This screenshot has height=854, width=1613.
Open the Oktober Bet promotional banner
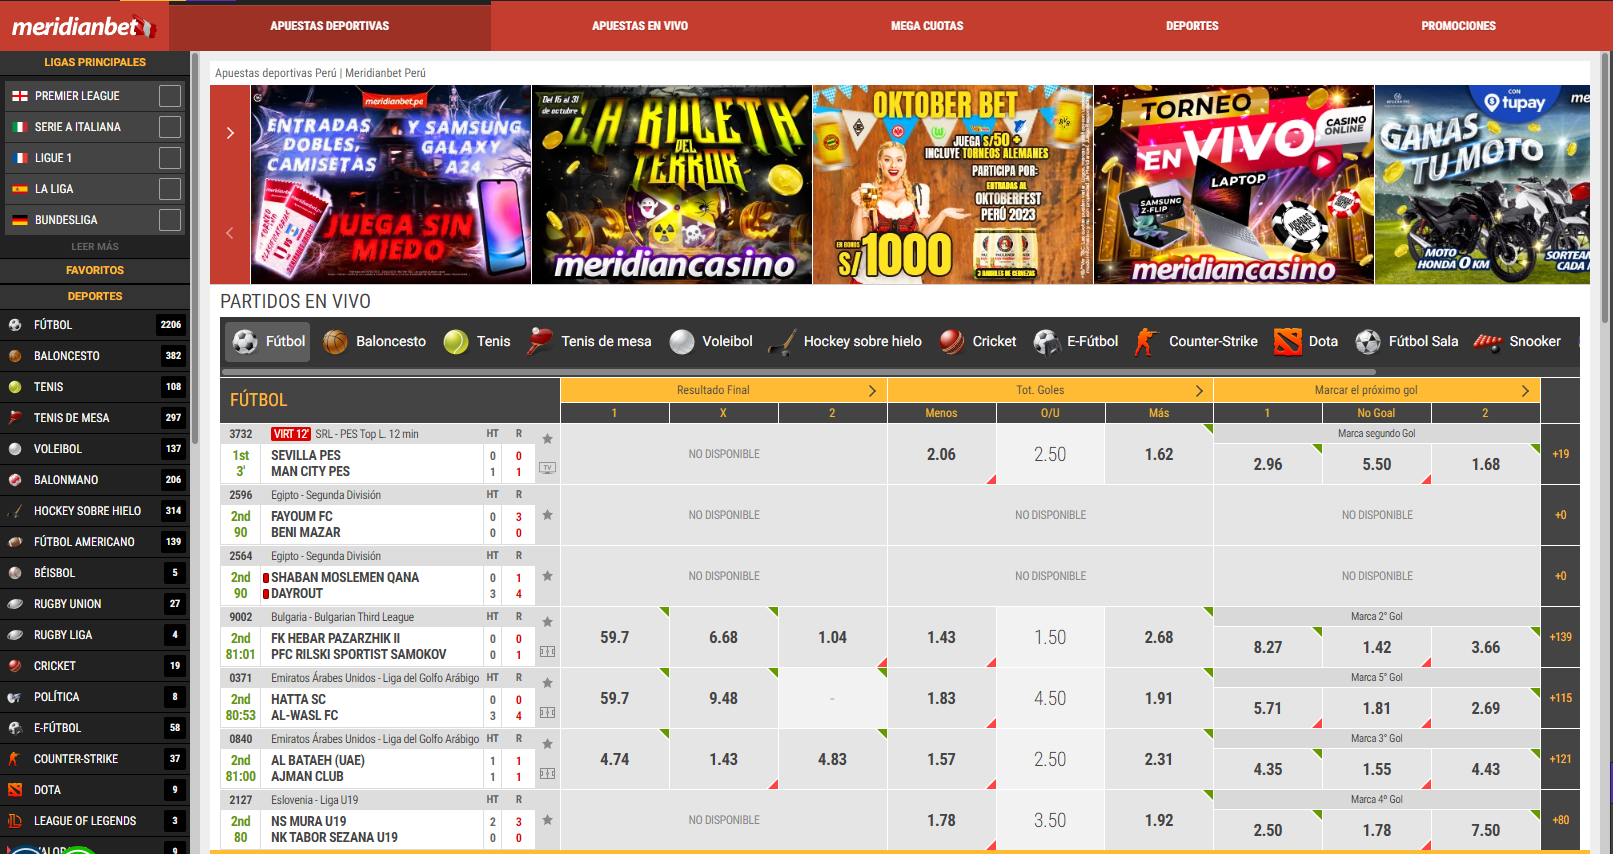tap(953, 184)
